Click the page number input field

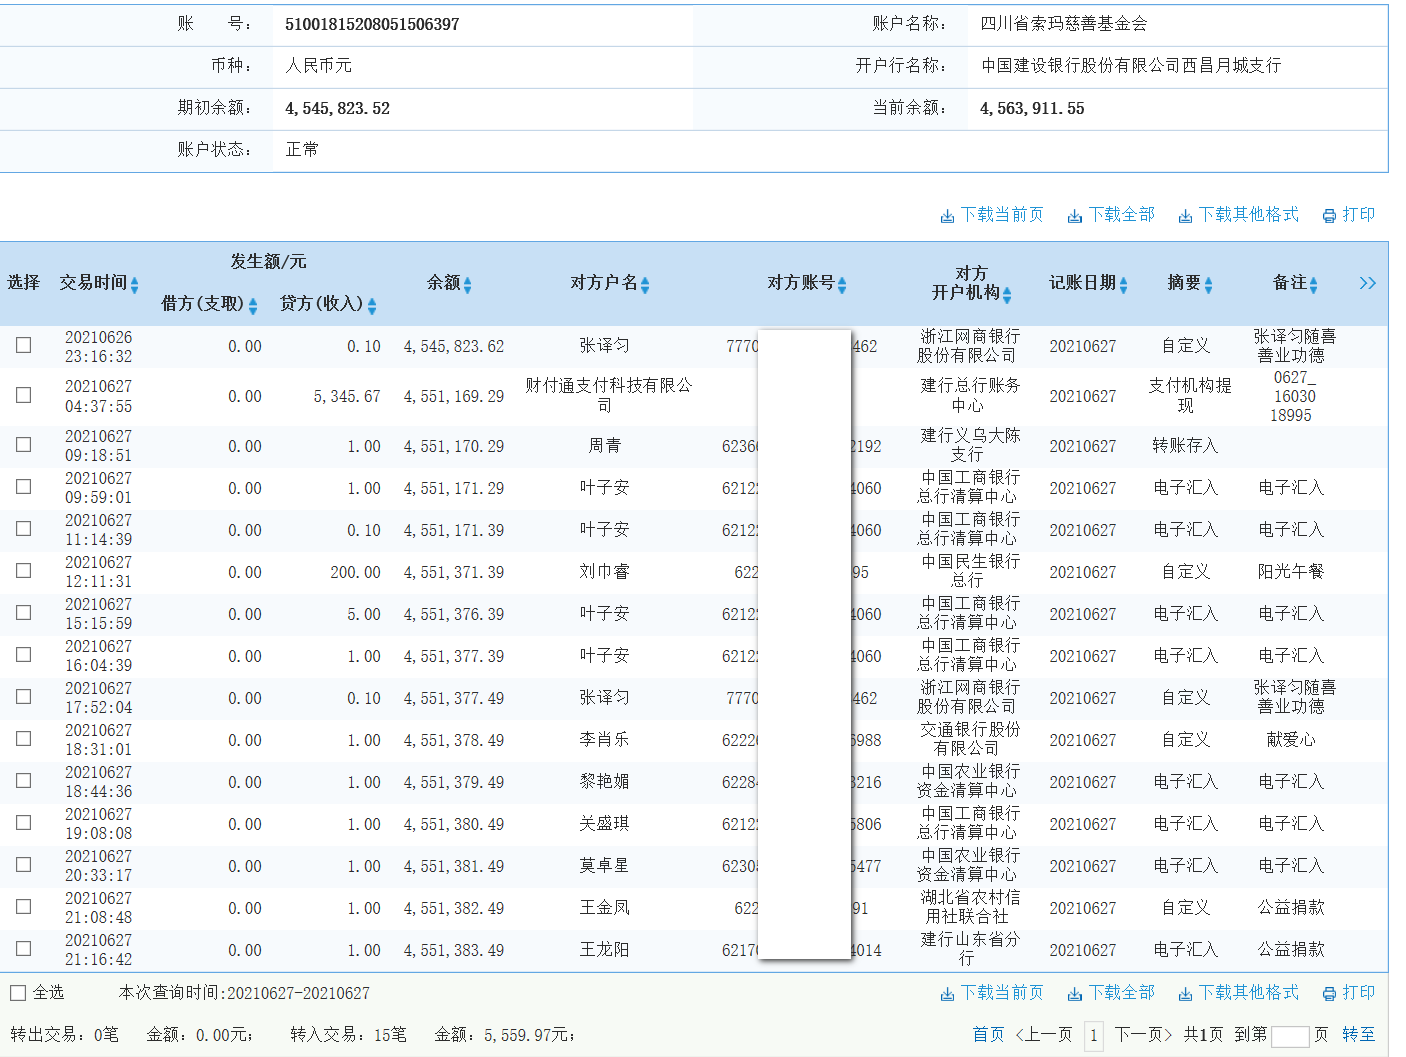coord(1292,1036)
